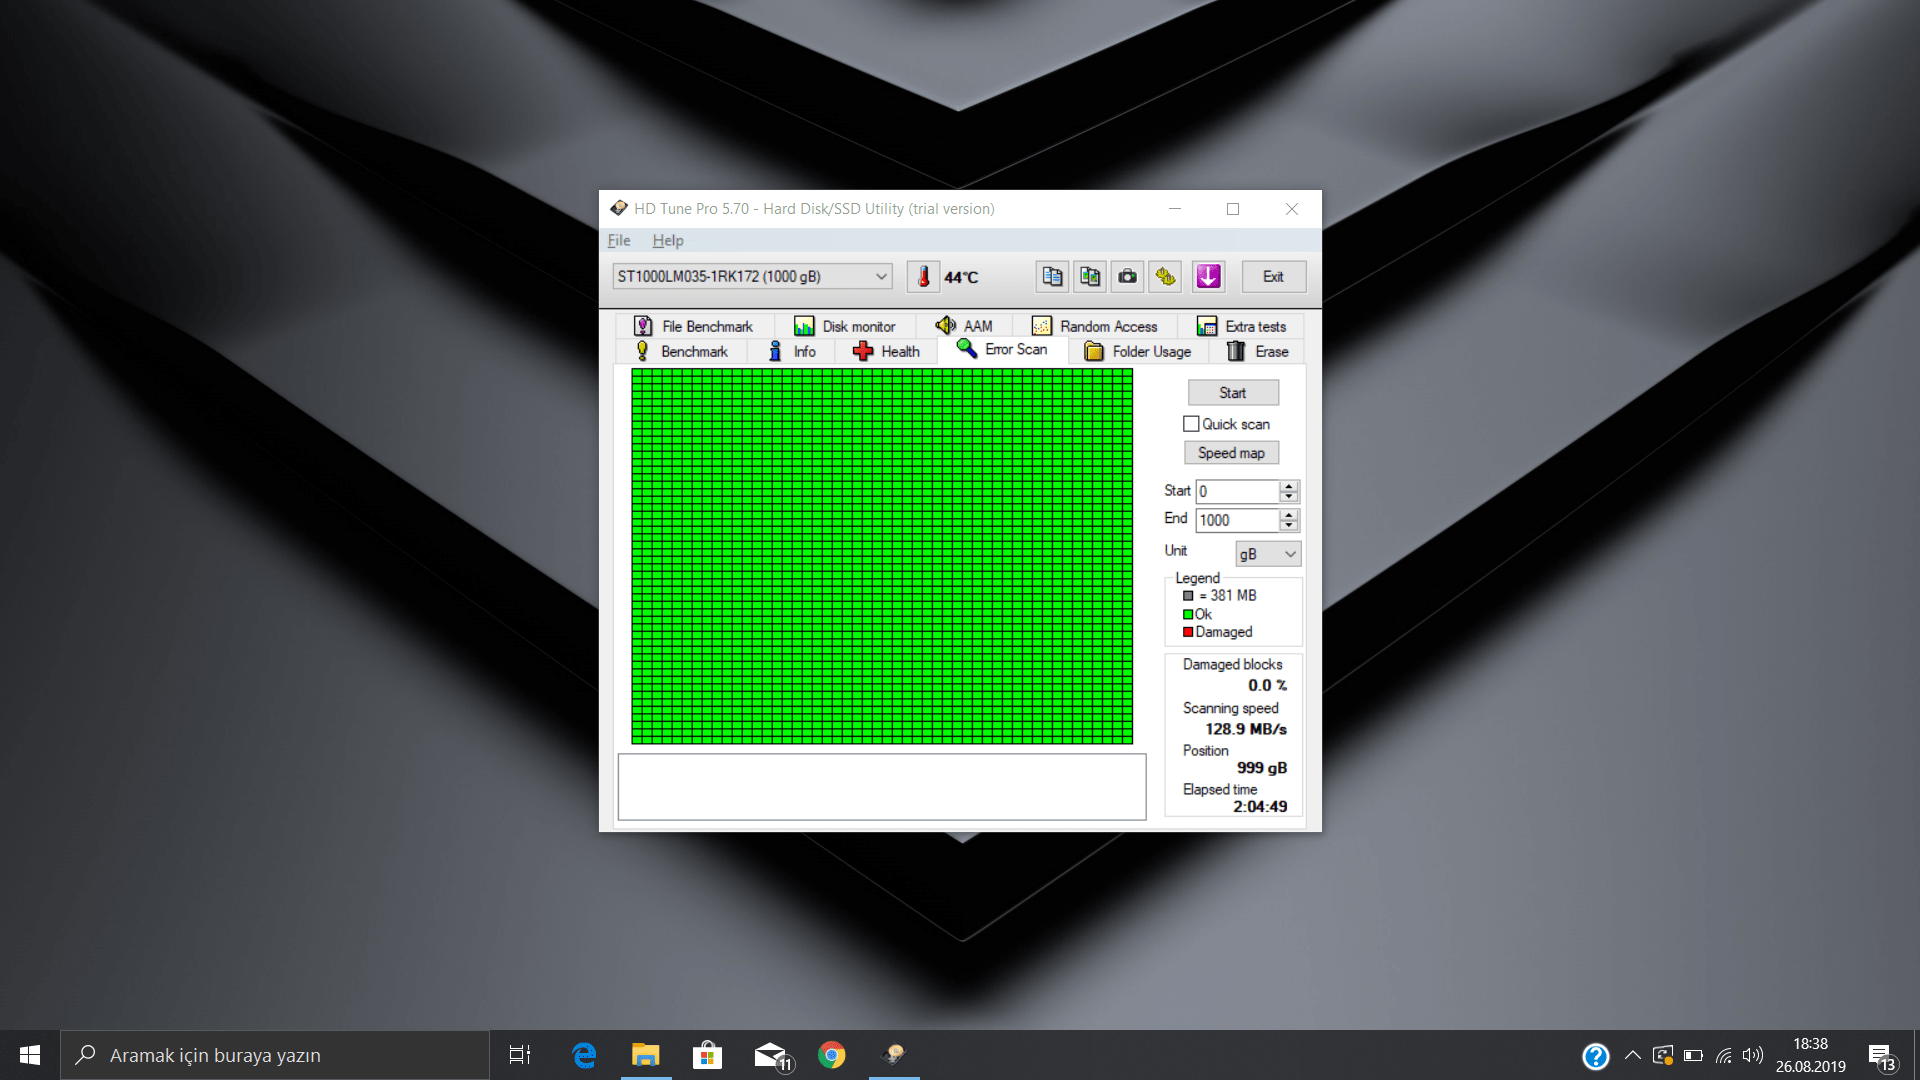The image size is (1920, 1080).
Task: Click the camera screenshot icon in toolbar
Action: coord(1127,276)
